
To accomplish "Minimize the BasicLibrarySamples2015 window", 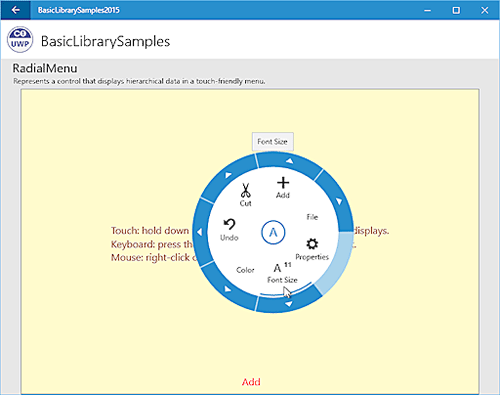I will point(427,10).
